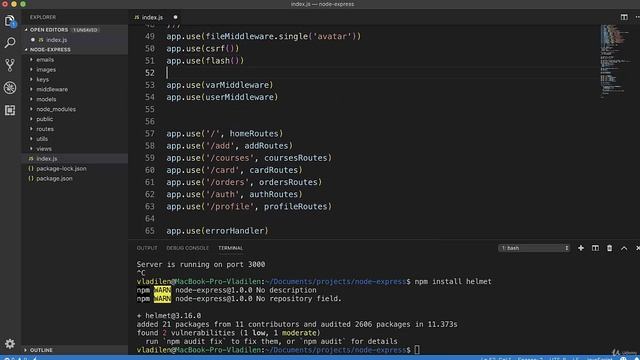Click 'app.use(errorHandler)' line

pyautogui.click(x=217, y=231)
